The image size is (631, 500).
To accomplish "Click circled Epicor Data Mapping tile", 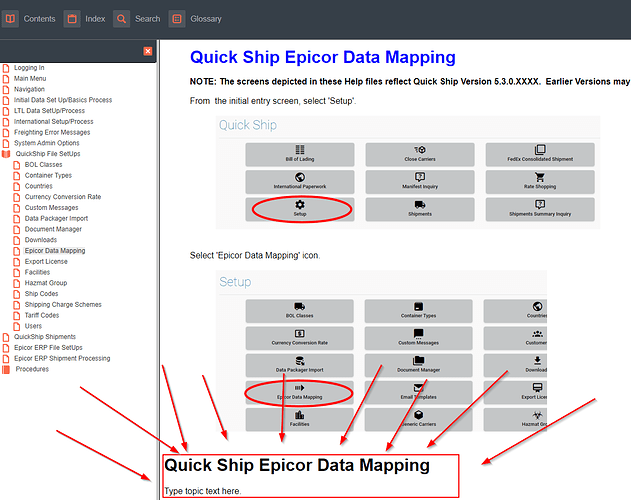I will [299, 392].
